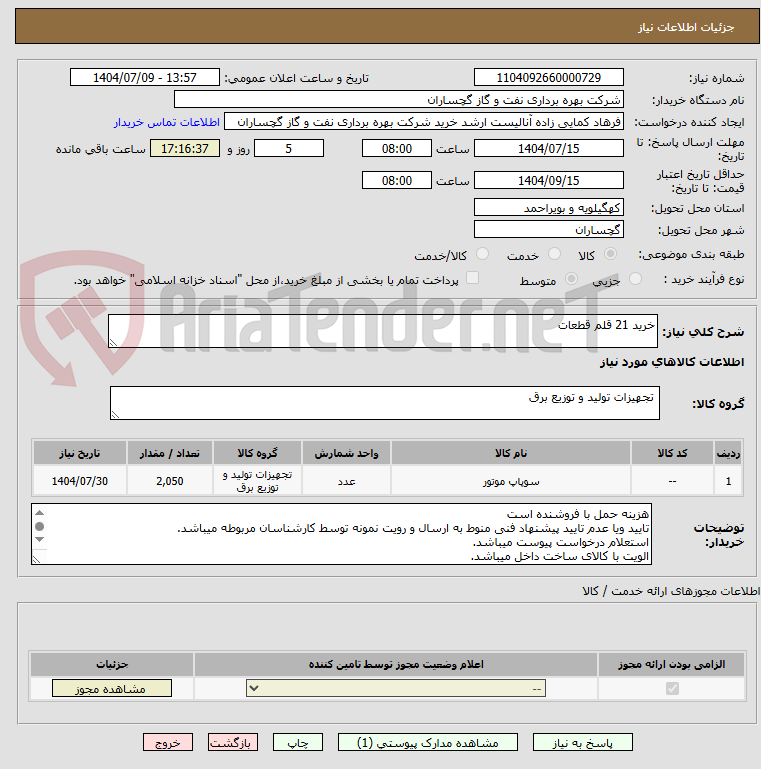Open مشاهده مدارک پیوستی (1) button
The width and height of the screenshot is (761, 769).
428,743
